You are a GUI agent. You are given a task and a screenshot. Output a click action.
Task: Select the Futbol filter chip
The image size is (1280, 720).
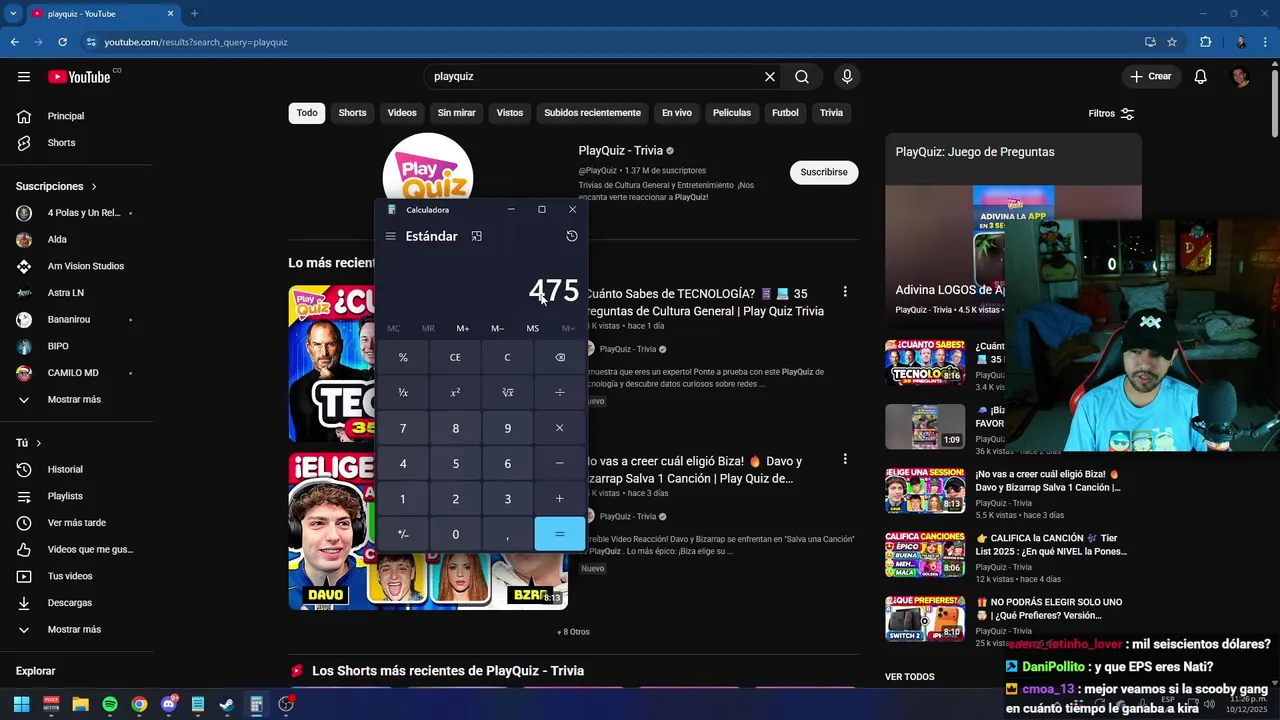coord(785,113)
